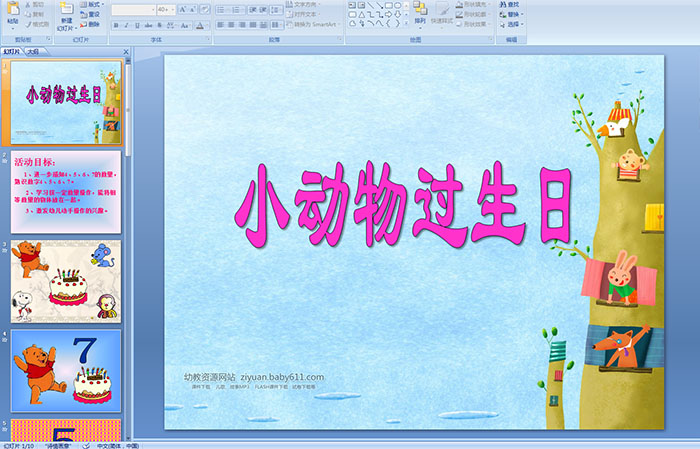Pick the straight line shape

[370, 5]
